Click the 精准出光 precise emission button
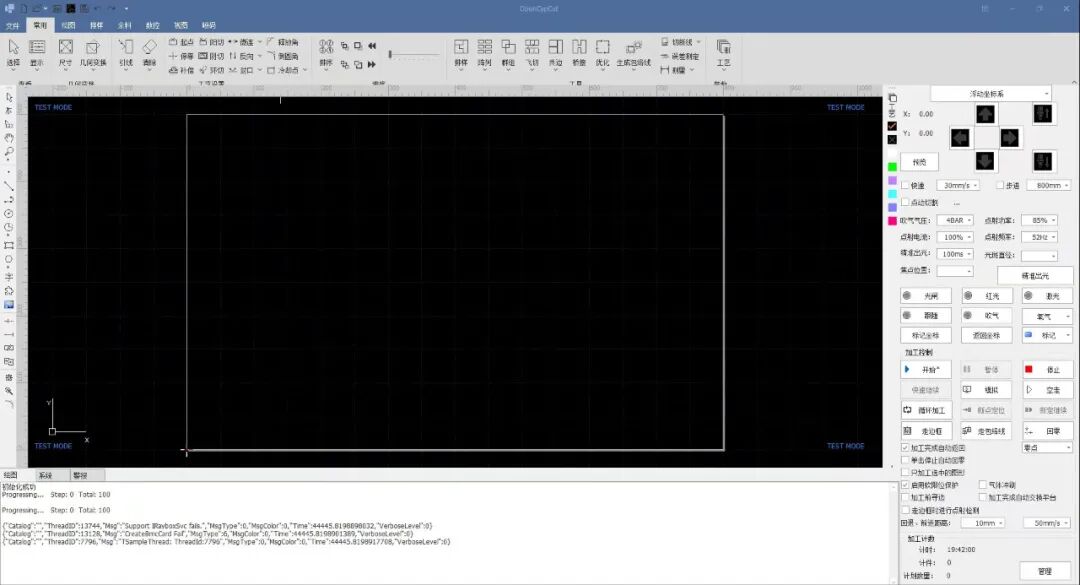The width and height of the screenshot is (1080, 585). pos(1035,276)
